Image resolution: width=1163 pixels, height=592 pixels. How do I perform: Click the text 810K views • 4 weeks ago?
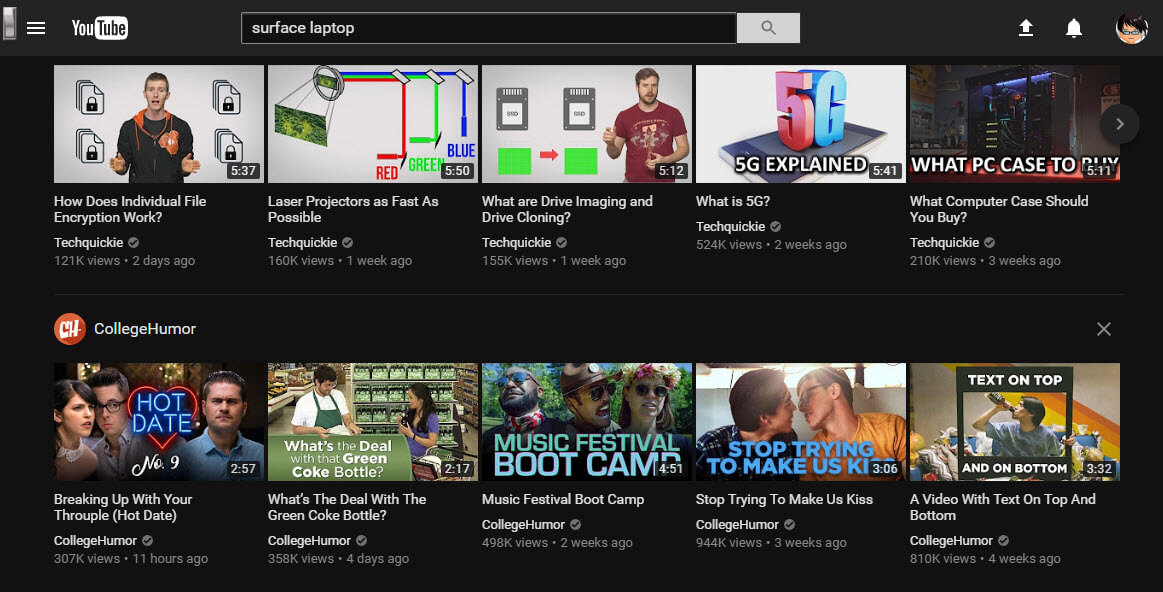pyautogui.click(x=985, y=559)
